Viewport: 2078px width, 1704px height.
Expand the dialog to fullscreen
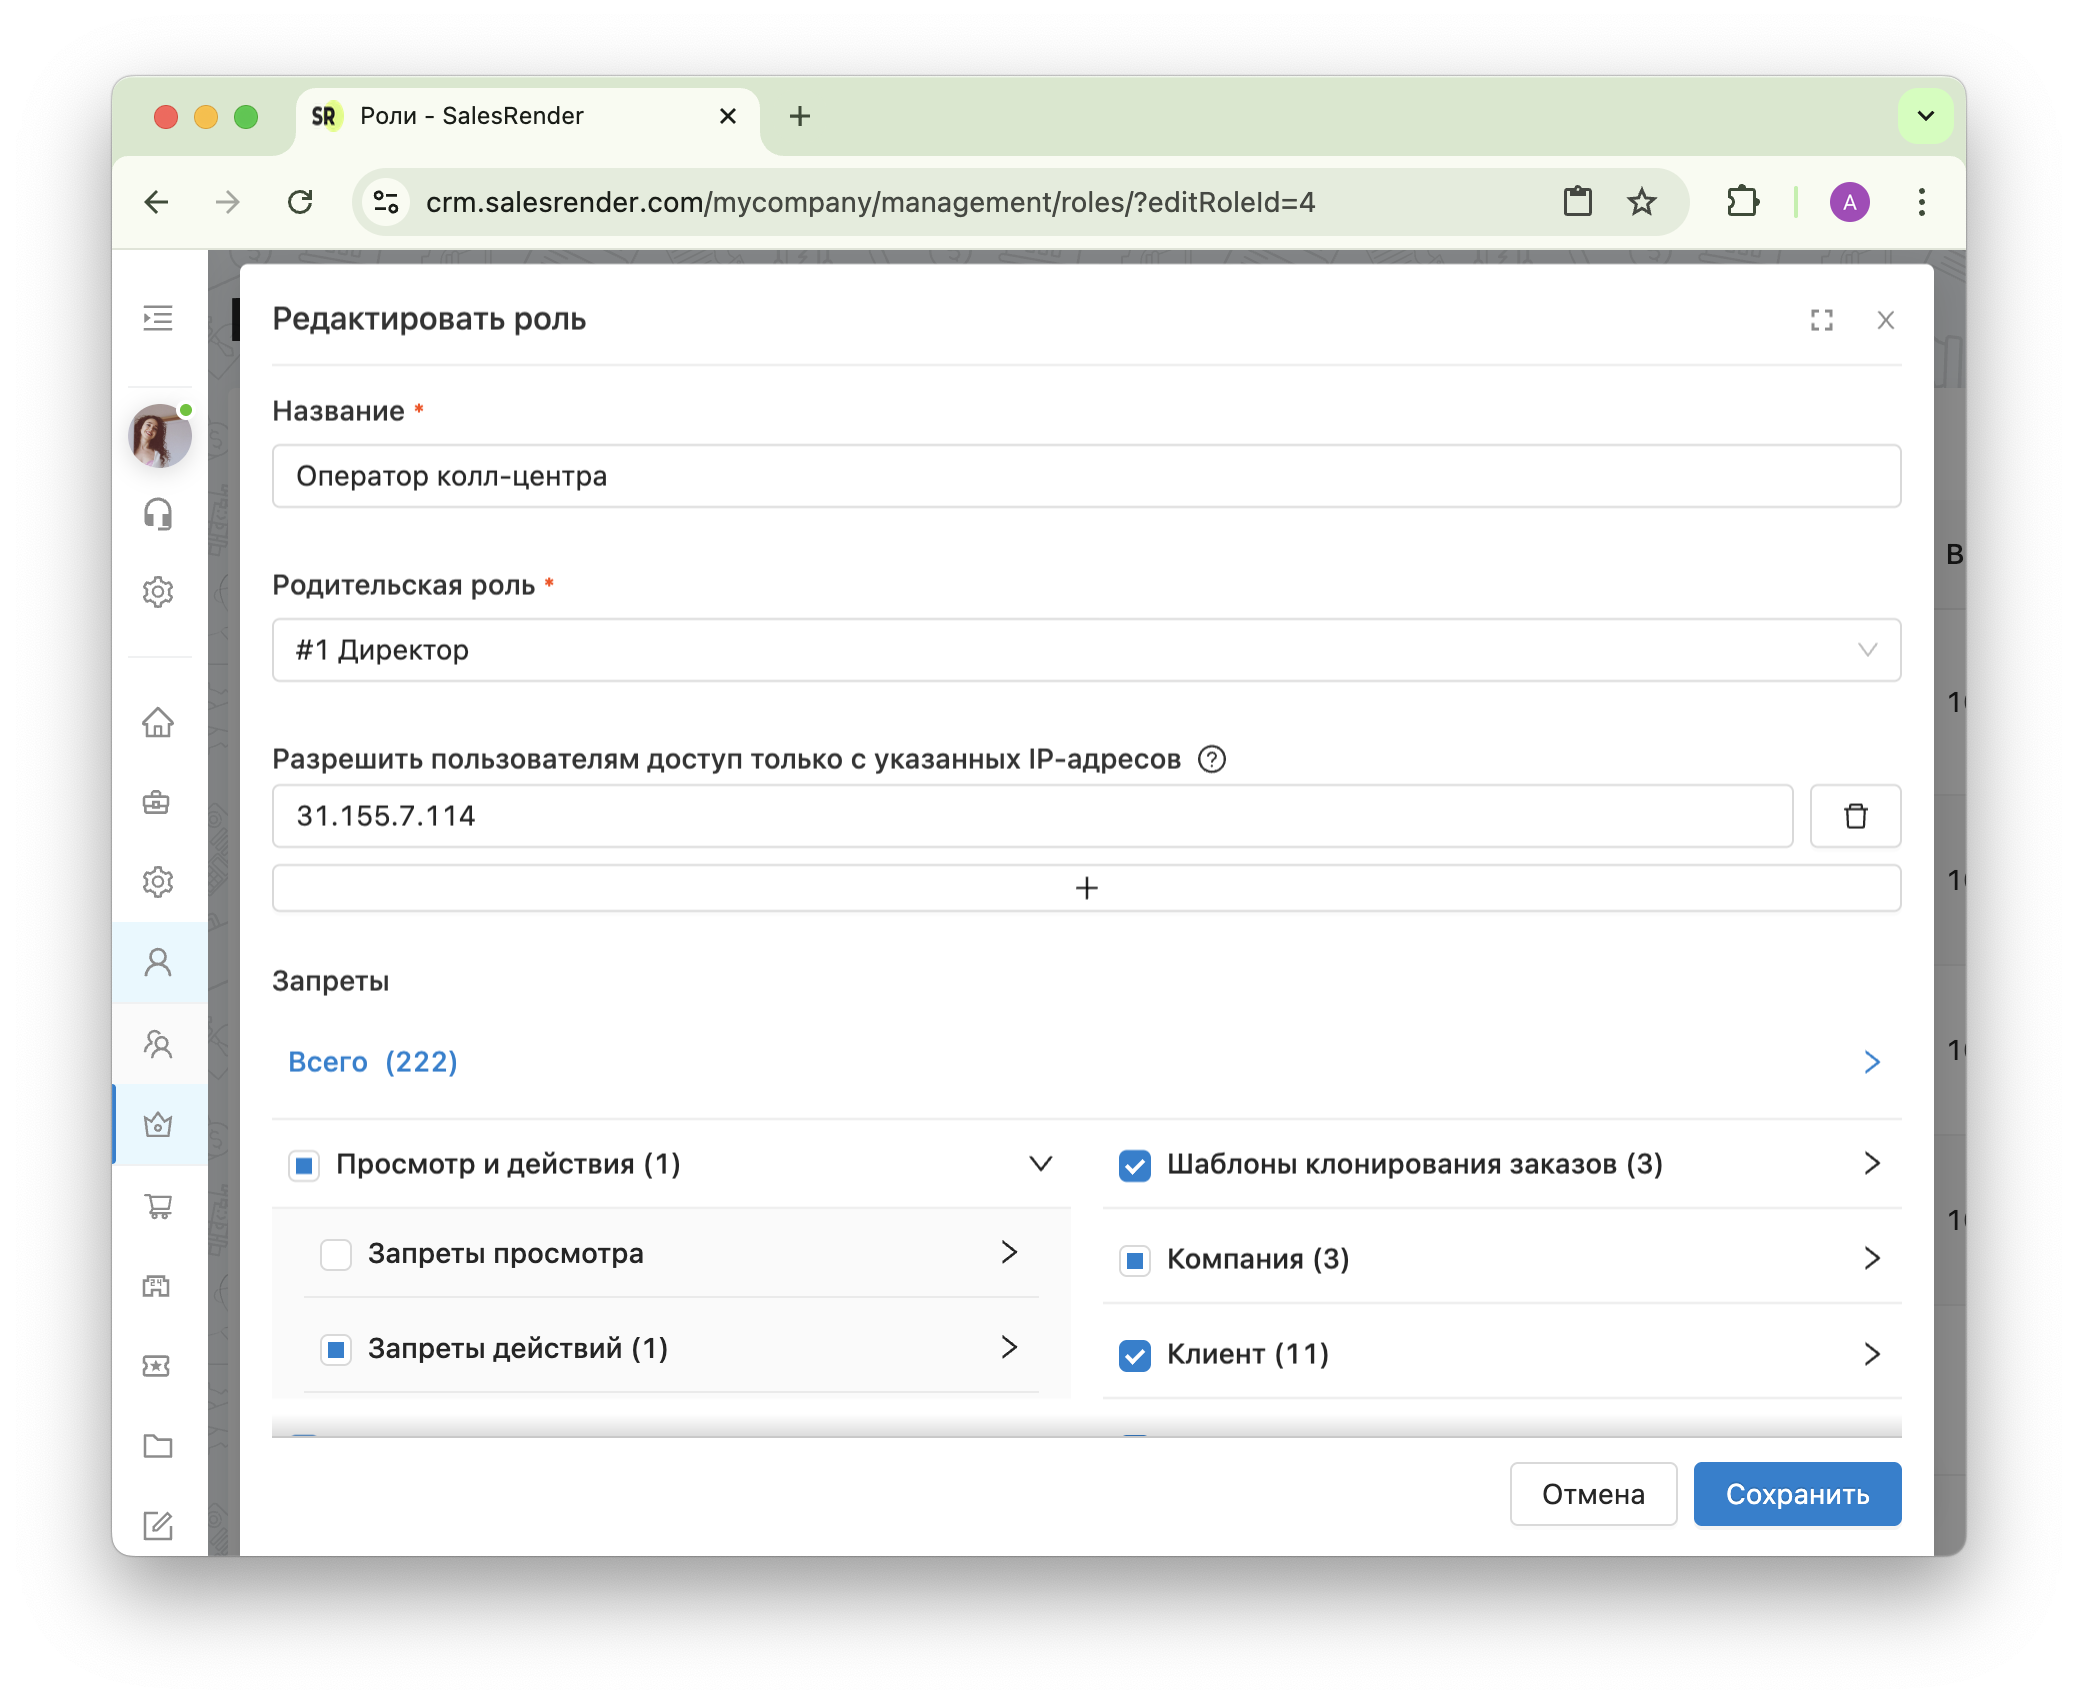(1822, 320)
